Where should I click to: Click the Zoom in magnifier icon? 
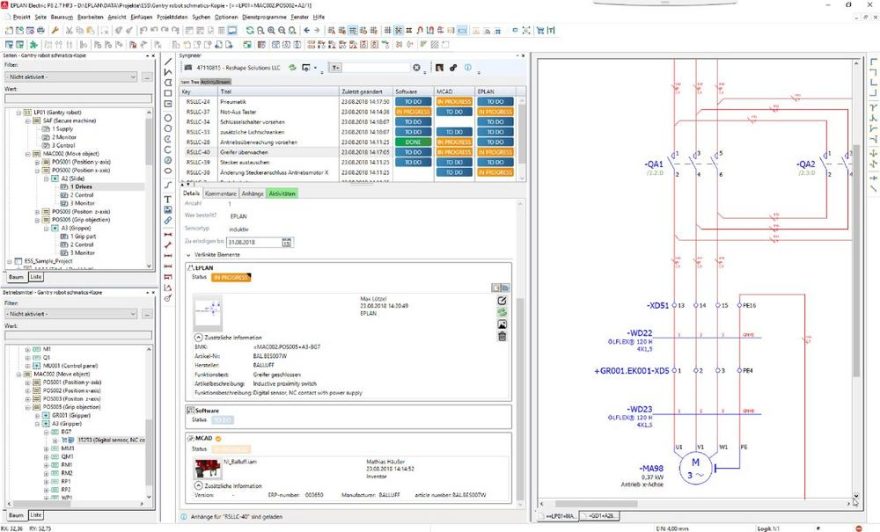click(271, 30)
